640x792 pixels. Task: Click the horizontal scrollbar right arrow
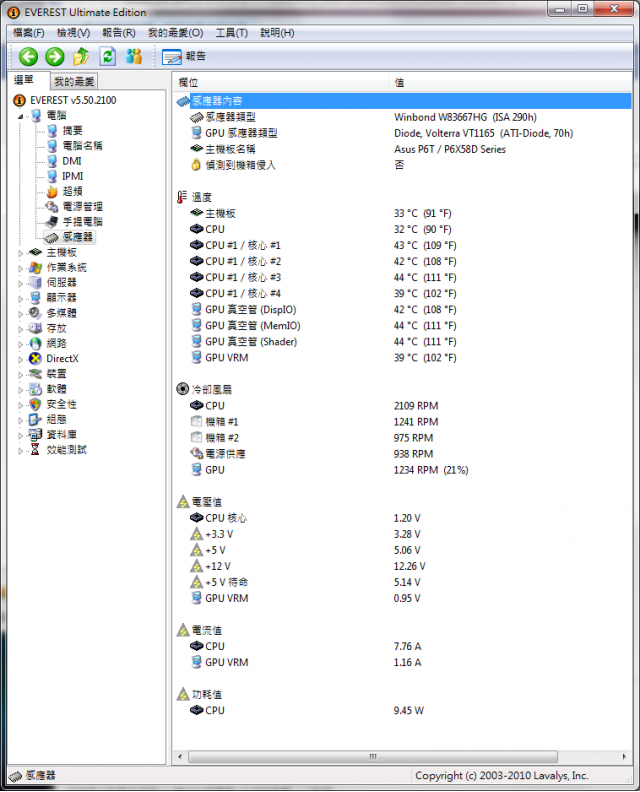[x=624, y=757]
